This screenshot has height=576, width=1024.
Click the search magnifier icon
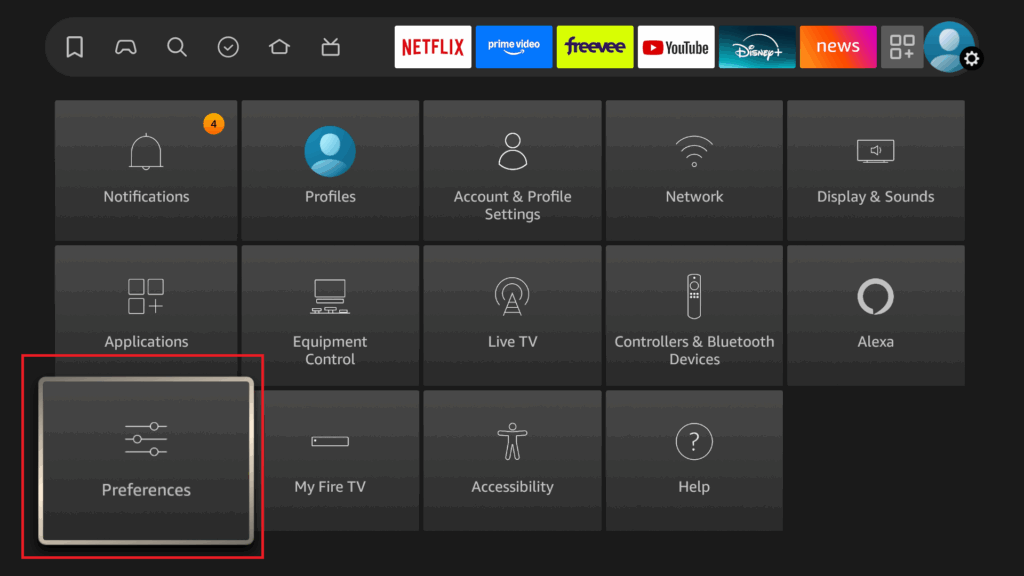click(177, 47)
